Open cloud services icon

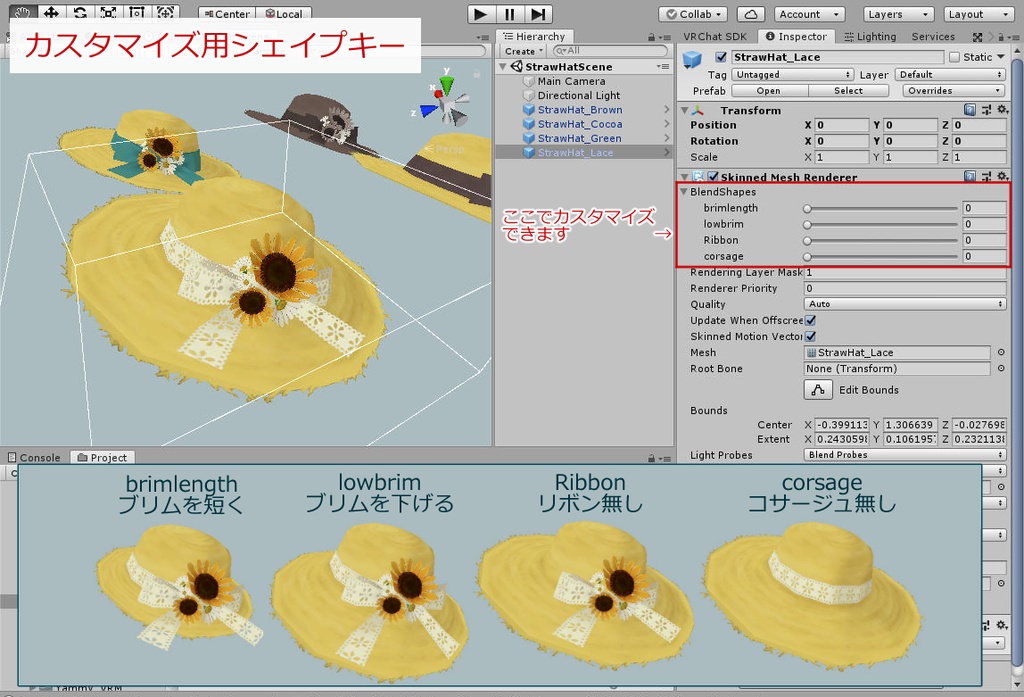750,14
